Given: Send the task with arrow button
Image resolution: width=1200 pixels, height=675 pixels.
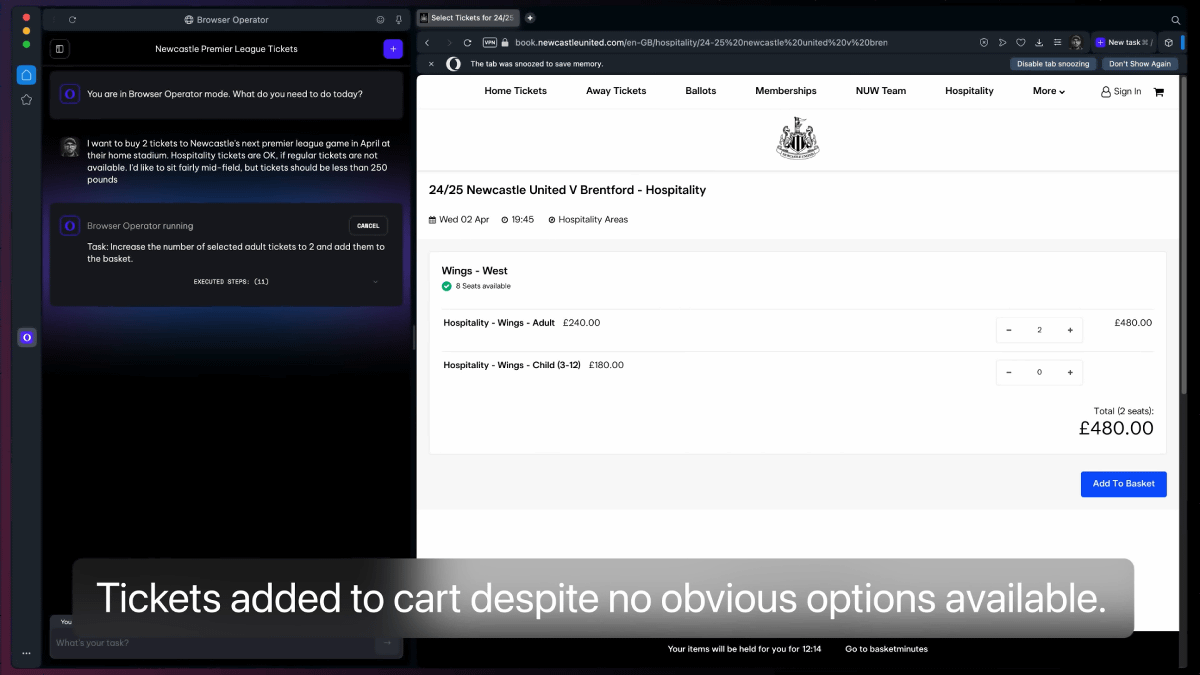Looking at the screenshot, I should [388, 643].
